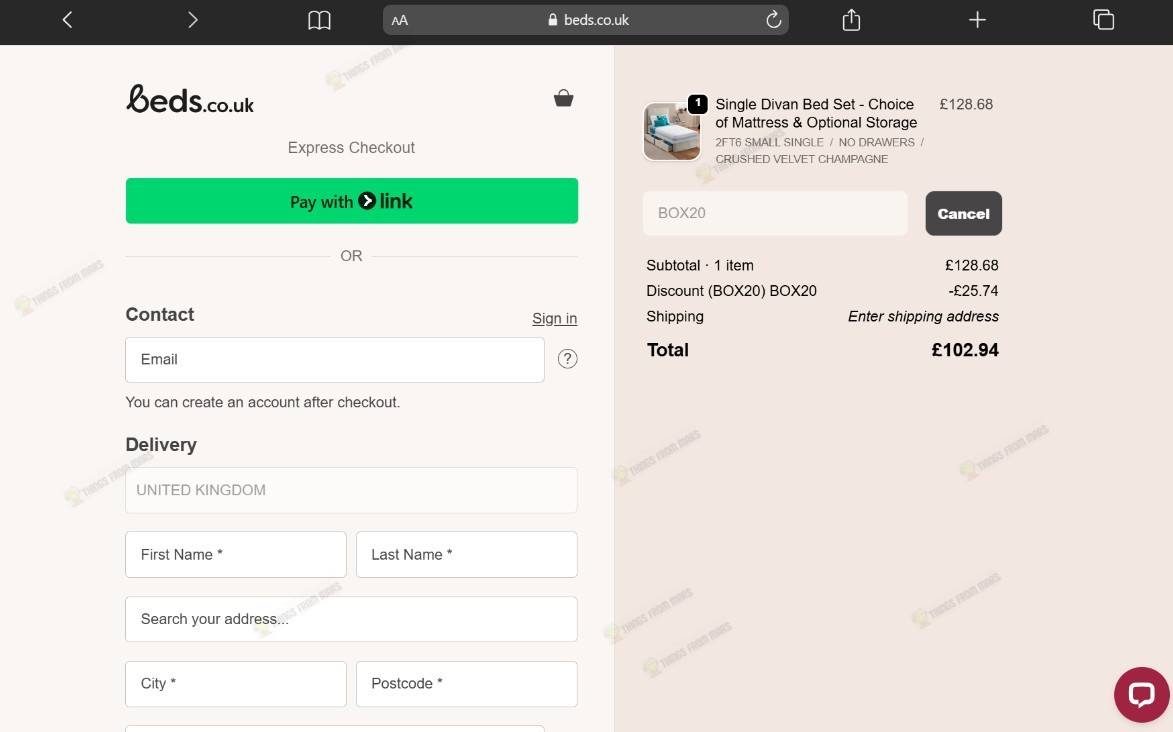Focus the City field
This screenshot has height=732, width=1173.
236,684
